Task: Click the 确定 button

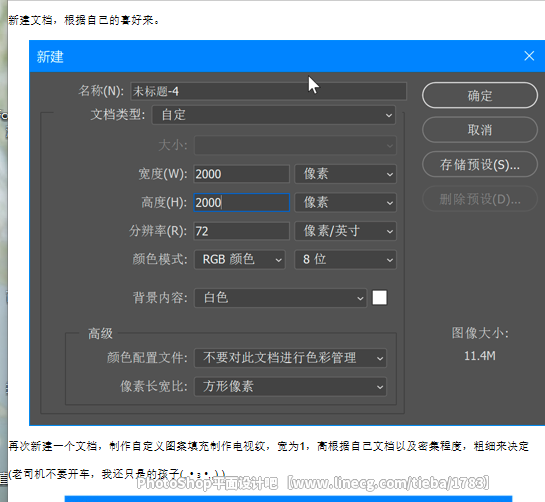Action: point(480,95)
